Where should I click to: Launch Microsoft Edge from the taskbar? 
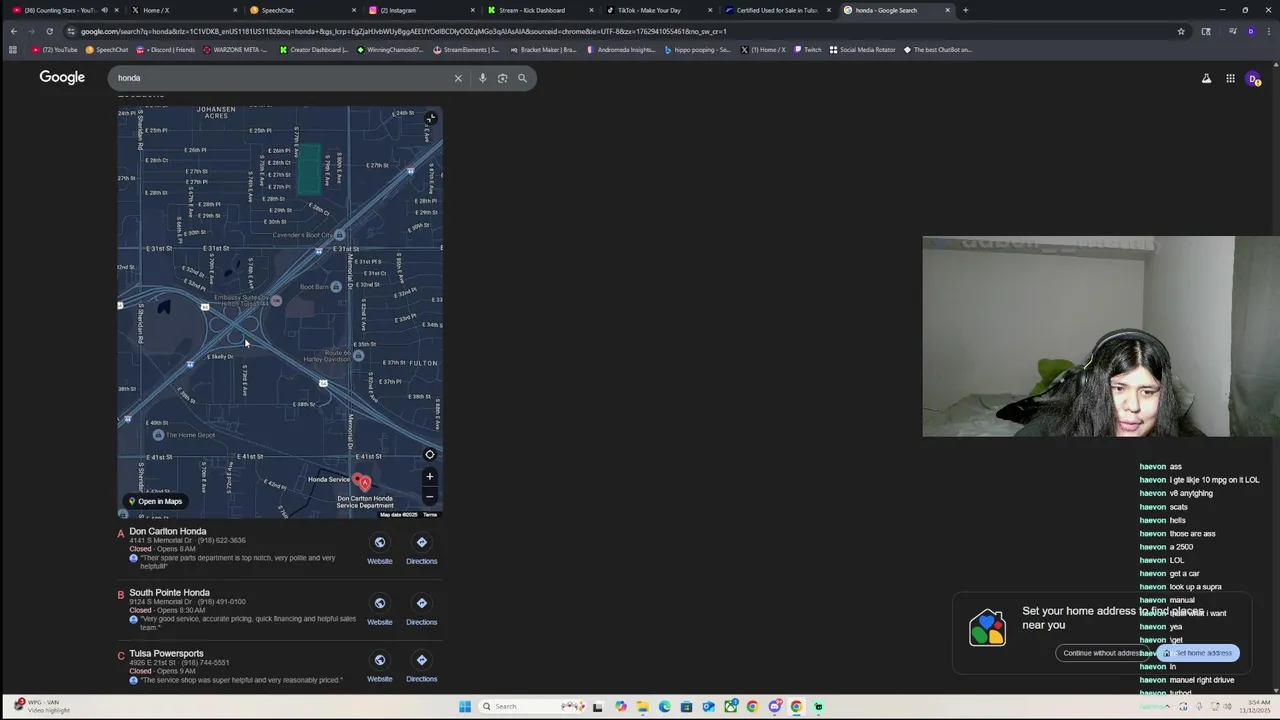pyautogui.click(x=665, y=706)
